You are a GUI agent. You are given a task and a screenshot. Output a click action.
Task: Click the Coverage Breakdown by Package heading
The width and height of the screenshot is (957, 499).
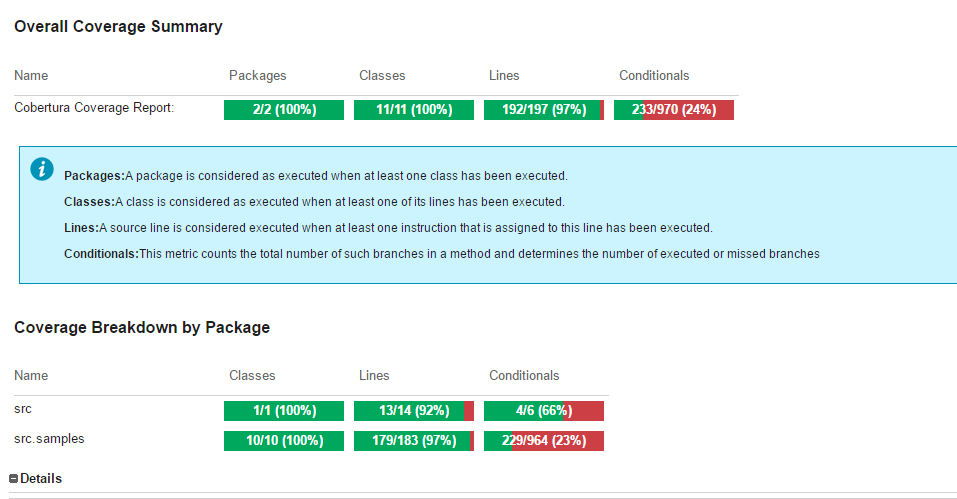(142, 327)
